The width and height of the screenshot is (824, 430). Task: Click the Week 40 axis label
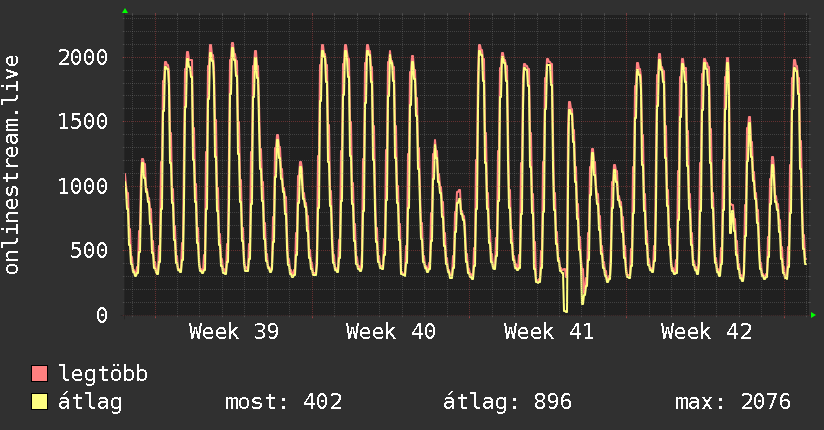coord(390,332)
